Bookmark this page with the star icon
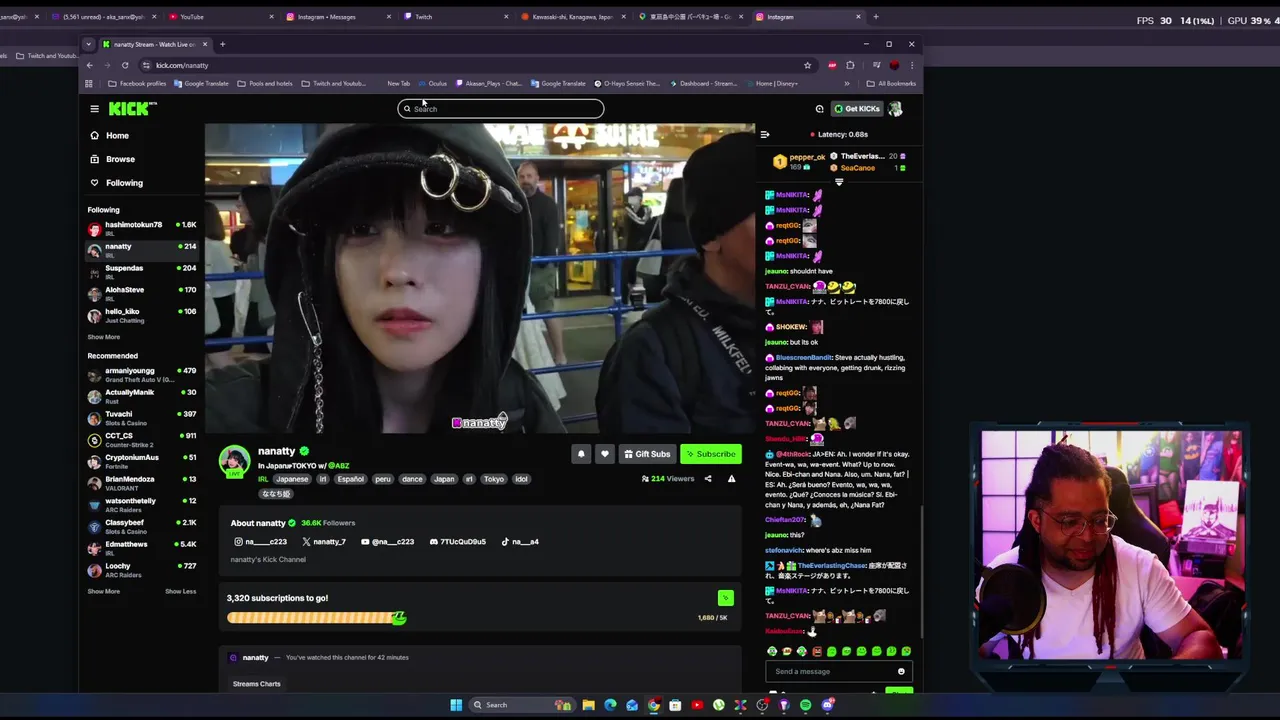This screenshot has width=1280, height=720. tap(807, 65)
